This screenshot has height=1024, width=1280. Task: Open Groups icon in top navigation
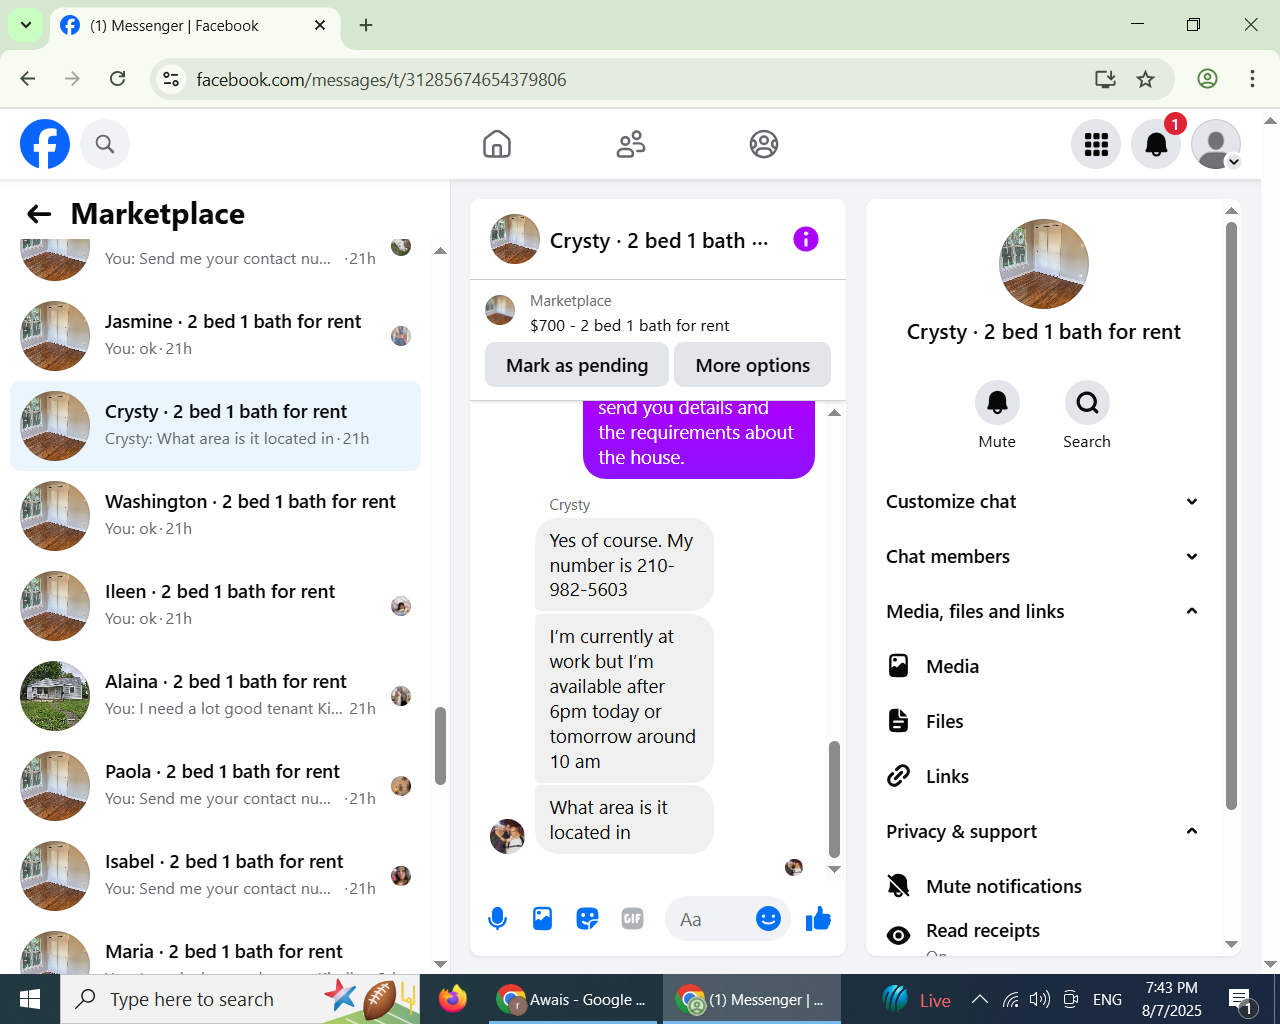pos(764,144)
